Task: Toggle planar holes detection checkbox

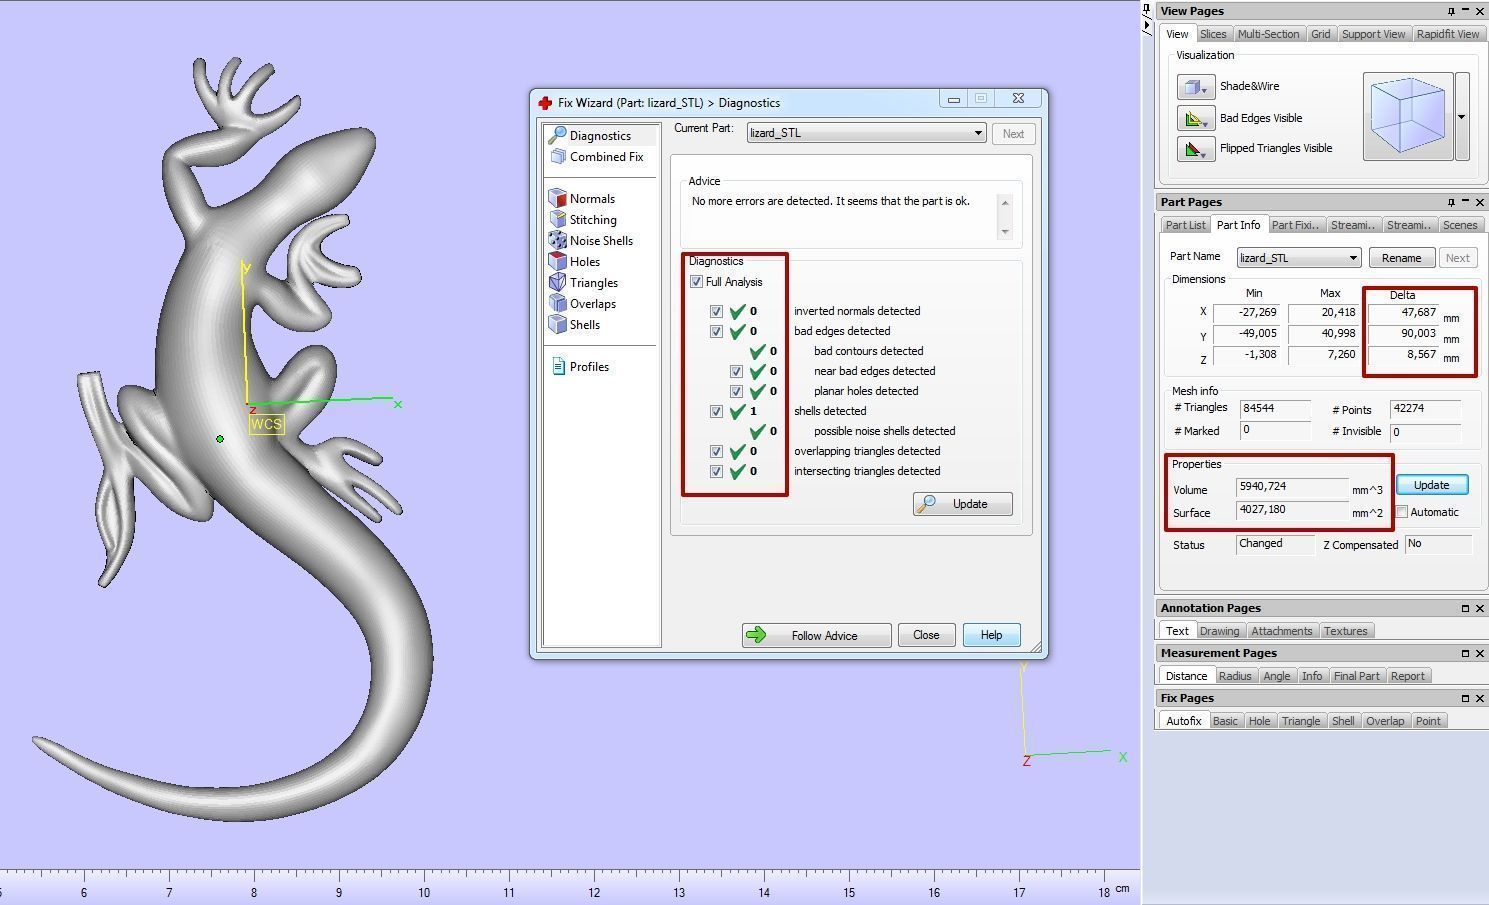Action: (736, 391)
